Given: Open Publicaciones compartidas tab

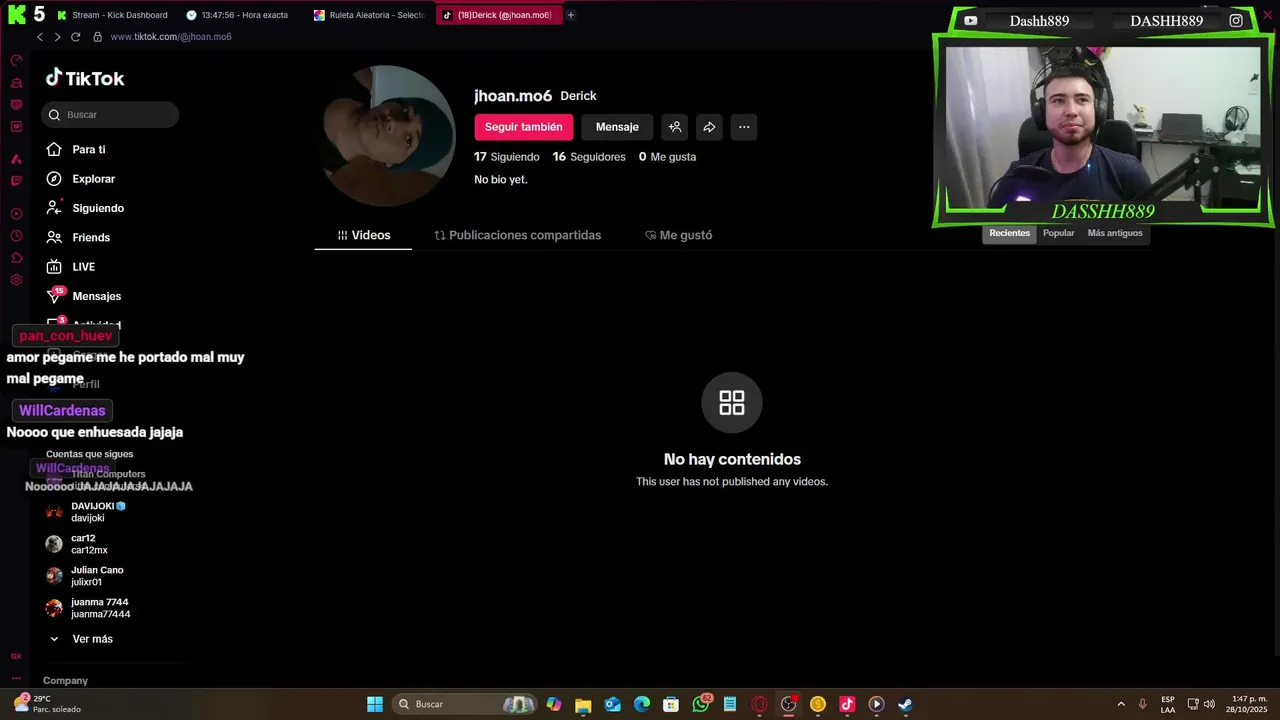Looking at the screenshot, I should coord(518,235).
